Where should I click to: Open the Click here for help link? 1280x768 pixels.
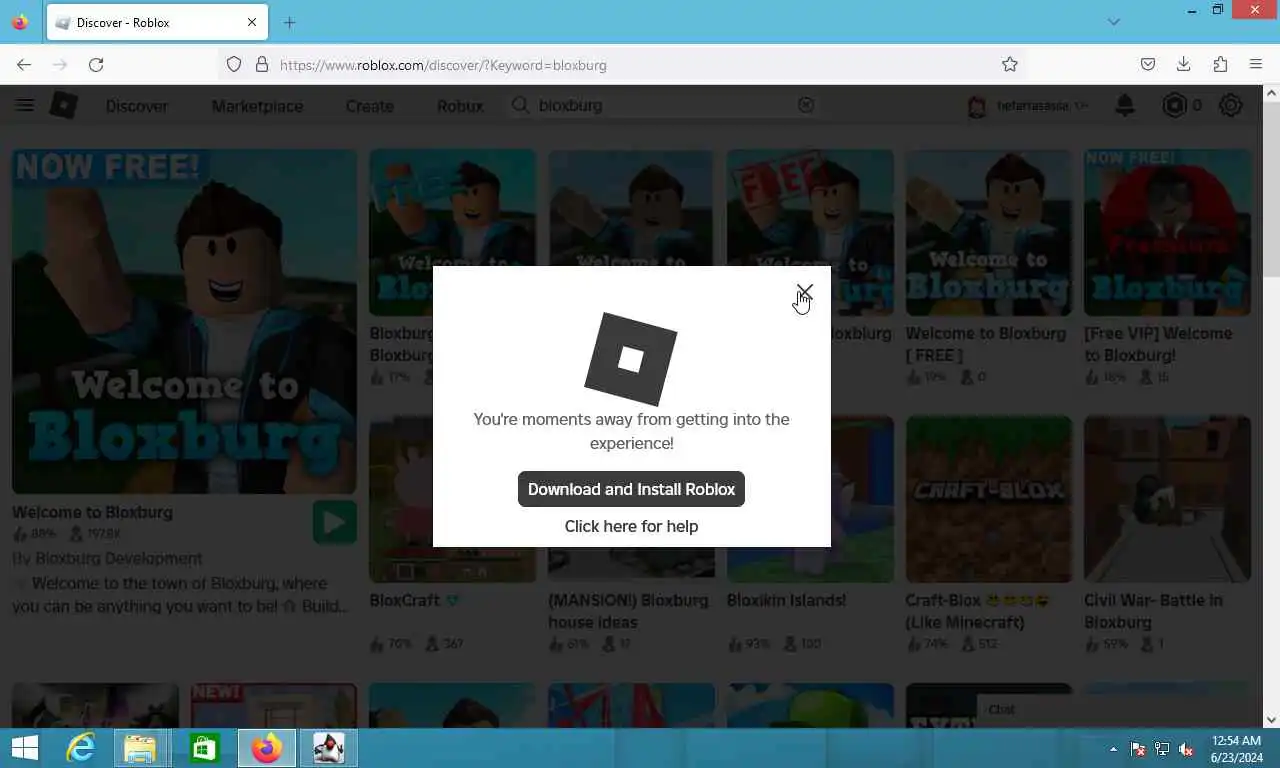(x=631, y=526)
